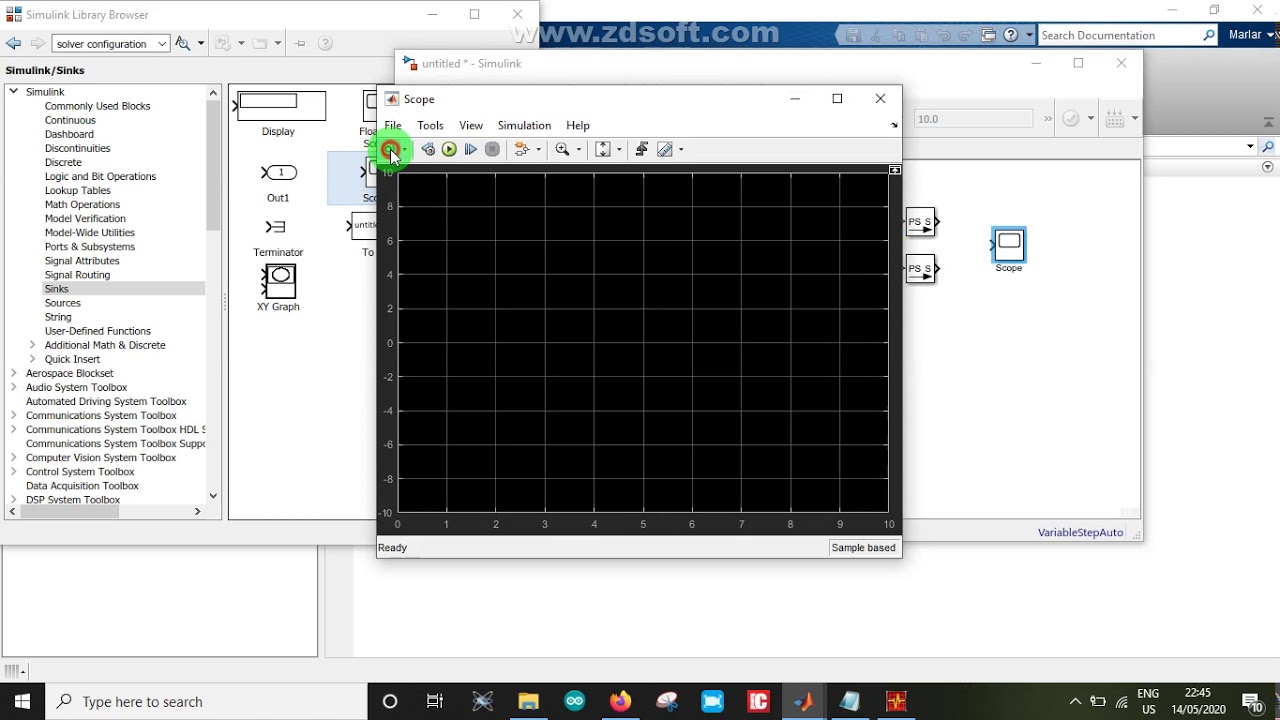Open measurements dropdown arrow in Scope
Image resolution: width=1280 pixels, height=720 pixels.
pos(681,150)
